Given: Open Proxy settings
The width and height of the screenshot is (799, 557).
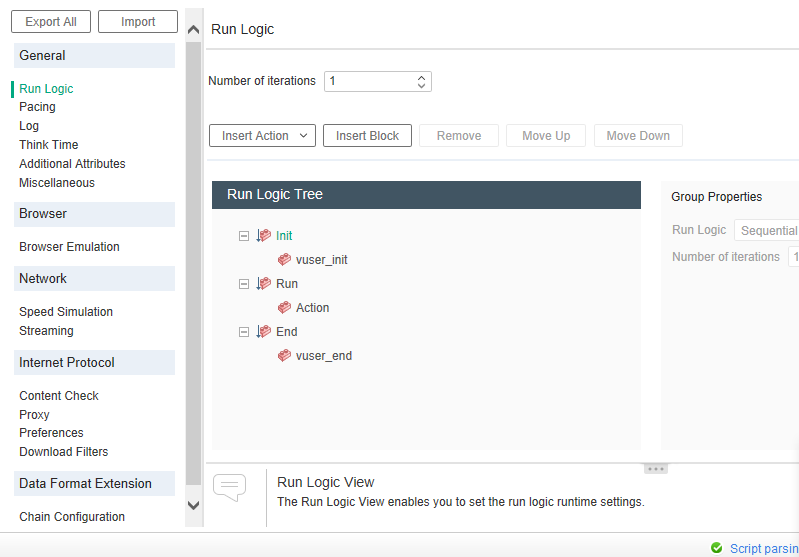Looking at the screenshot, I should (x=34, y=415).
